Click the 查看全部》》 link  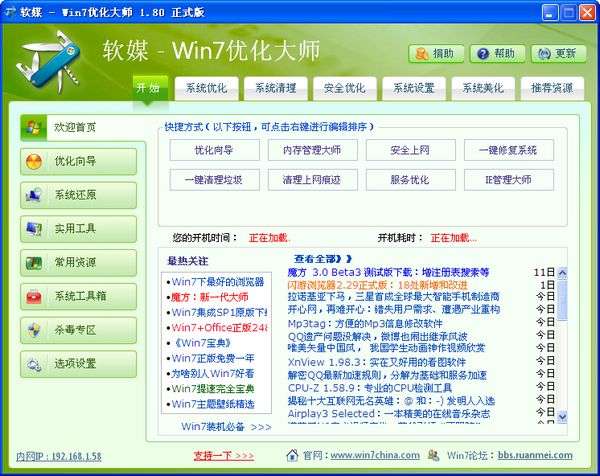322,259
